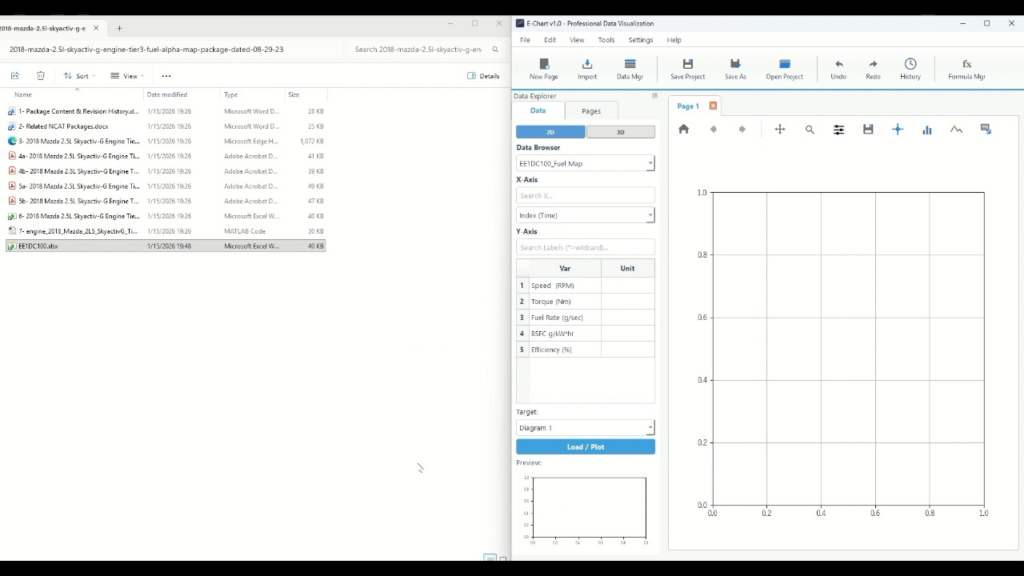1024x576 pixels.
Task: Open the Import data tool
Action: (587, 68)
